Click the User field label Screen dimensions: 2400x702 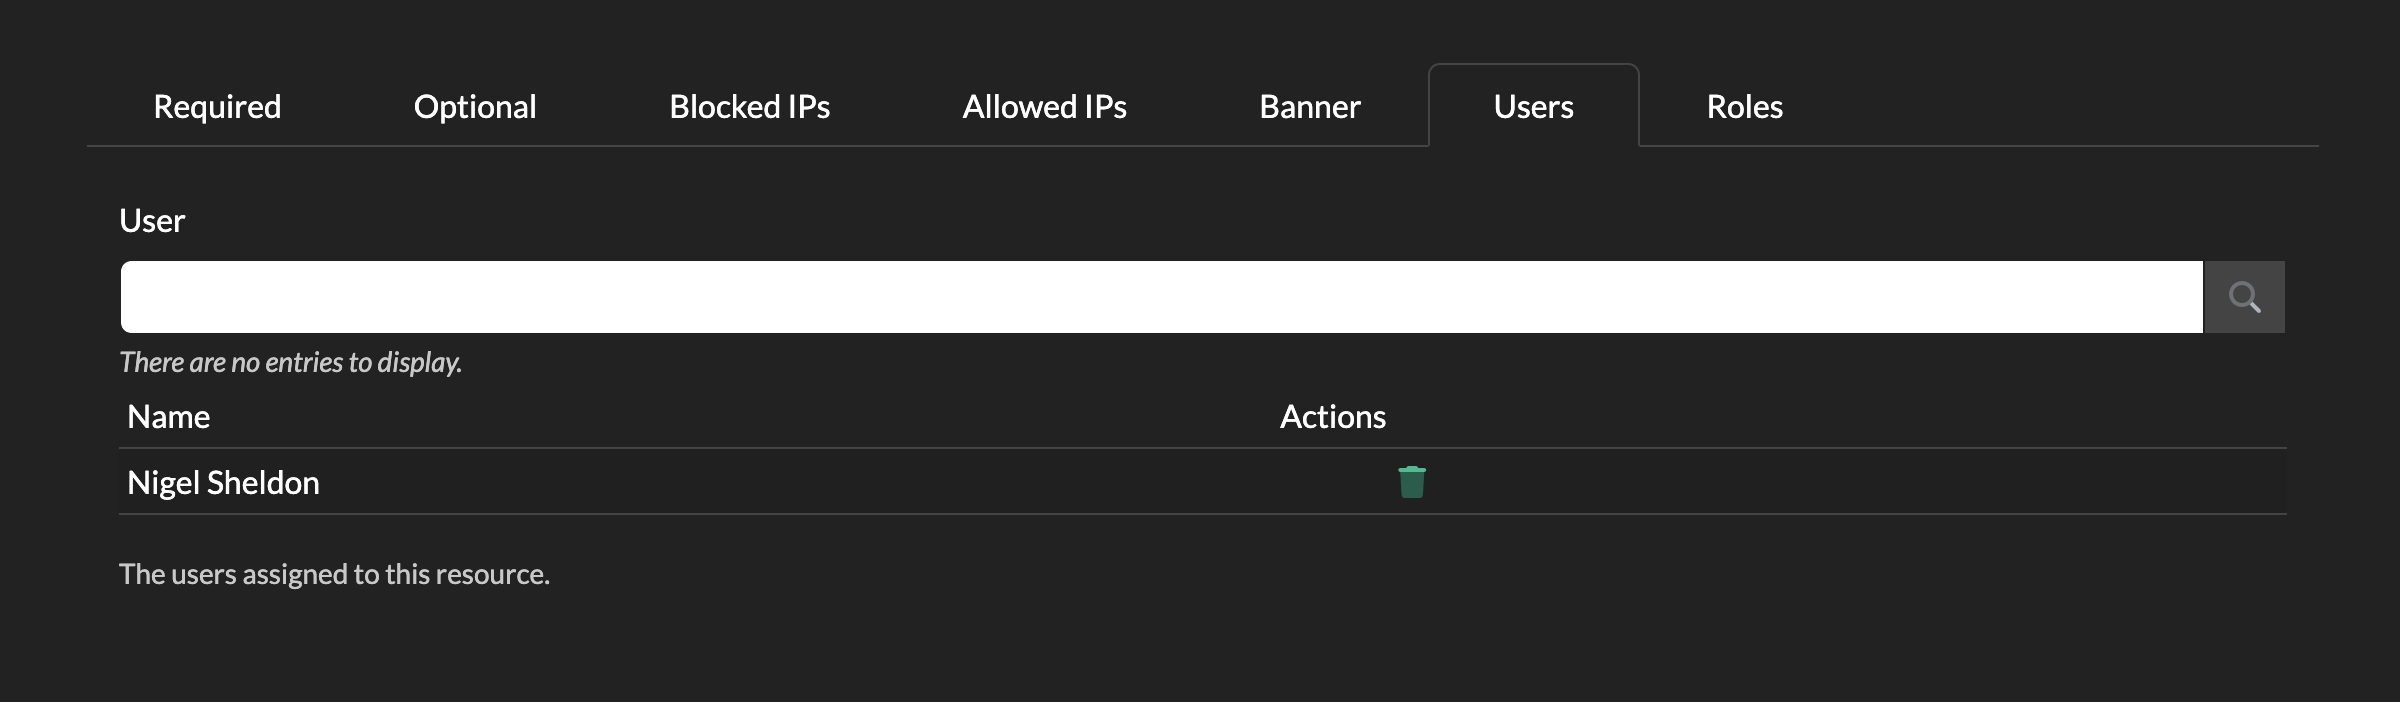[x=152, y=221]
